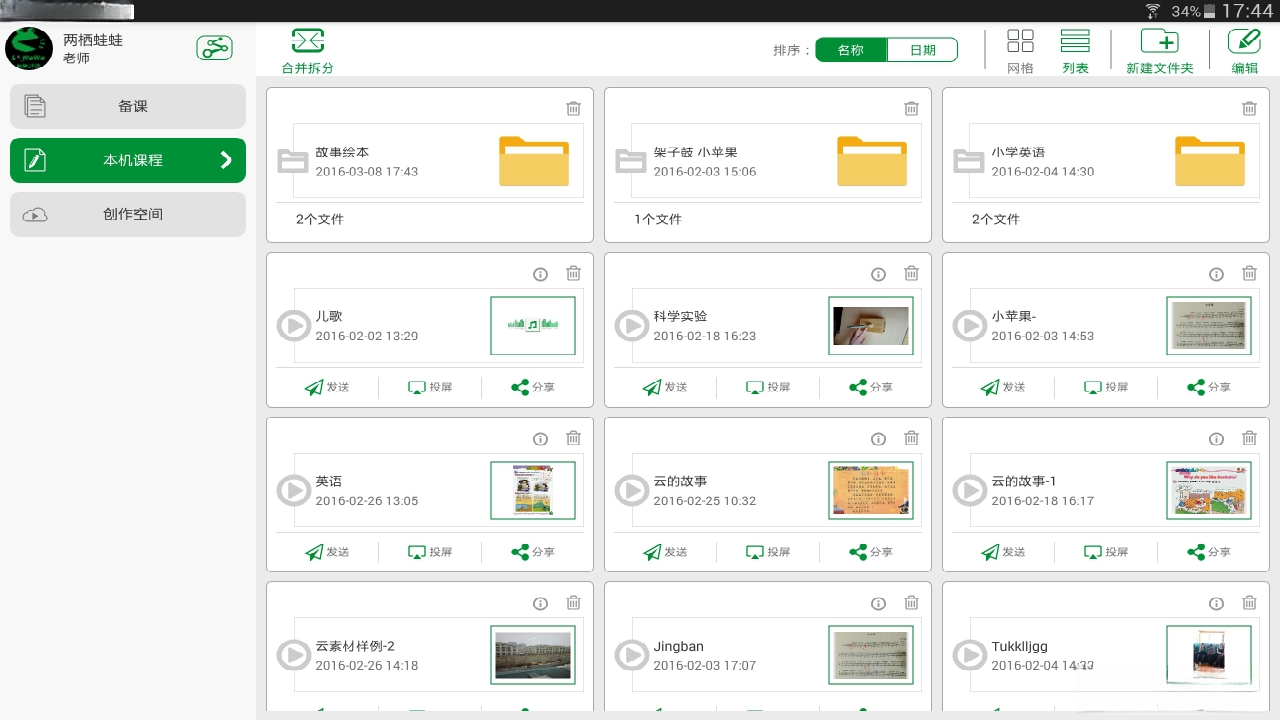Delete the 儿歌 course
The height and width of the screenshot is (720, 1280).
coord(573,273)
